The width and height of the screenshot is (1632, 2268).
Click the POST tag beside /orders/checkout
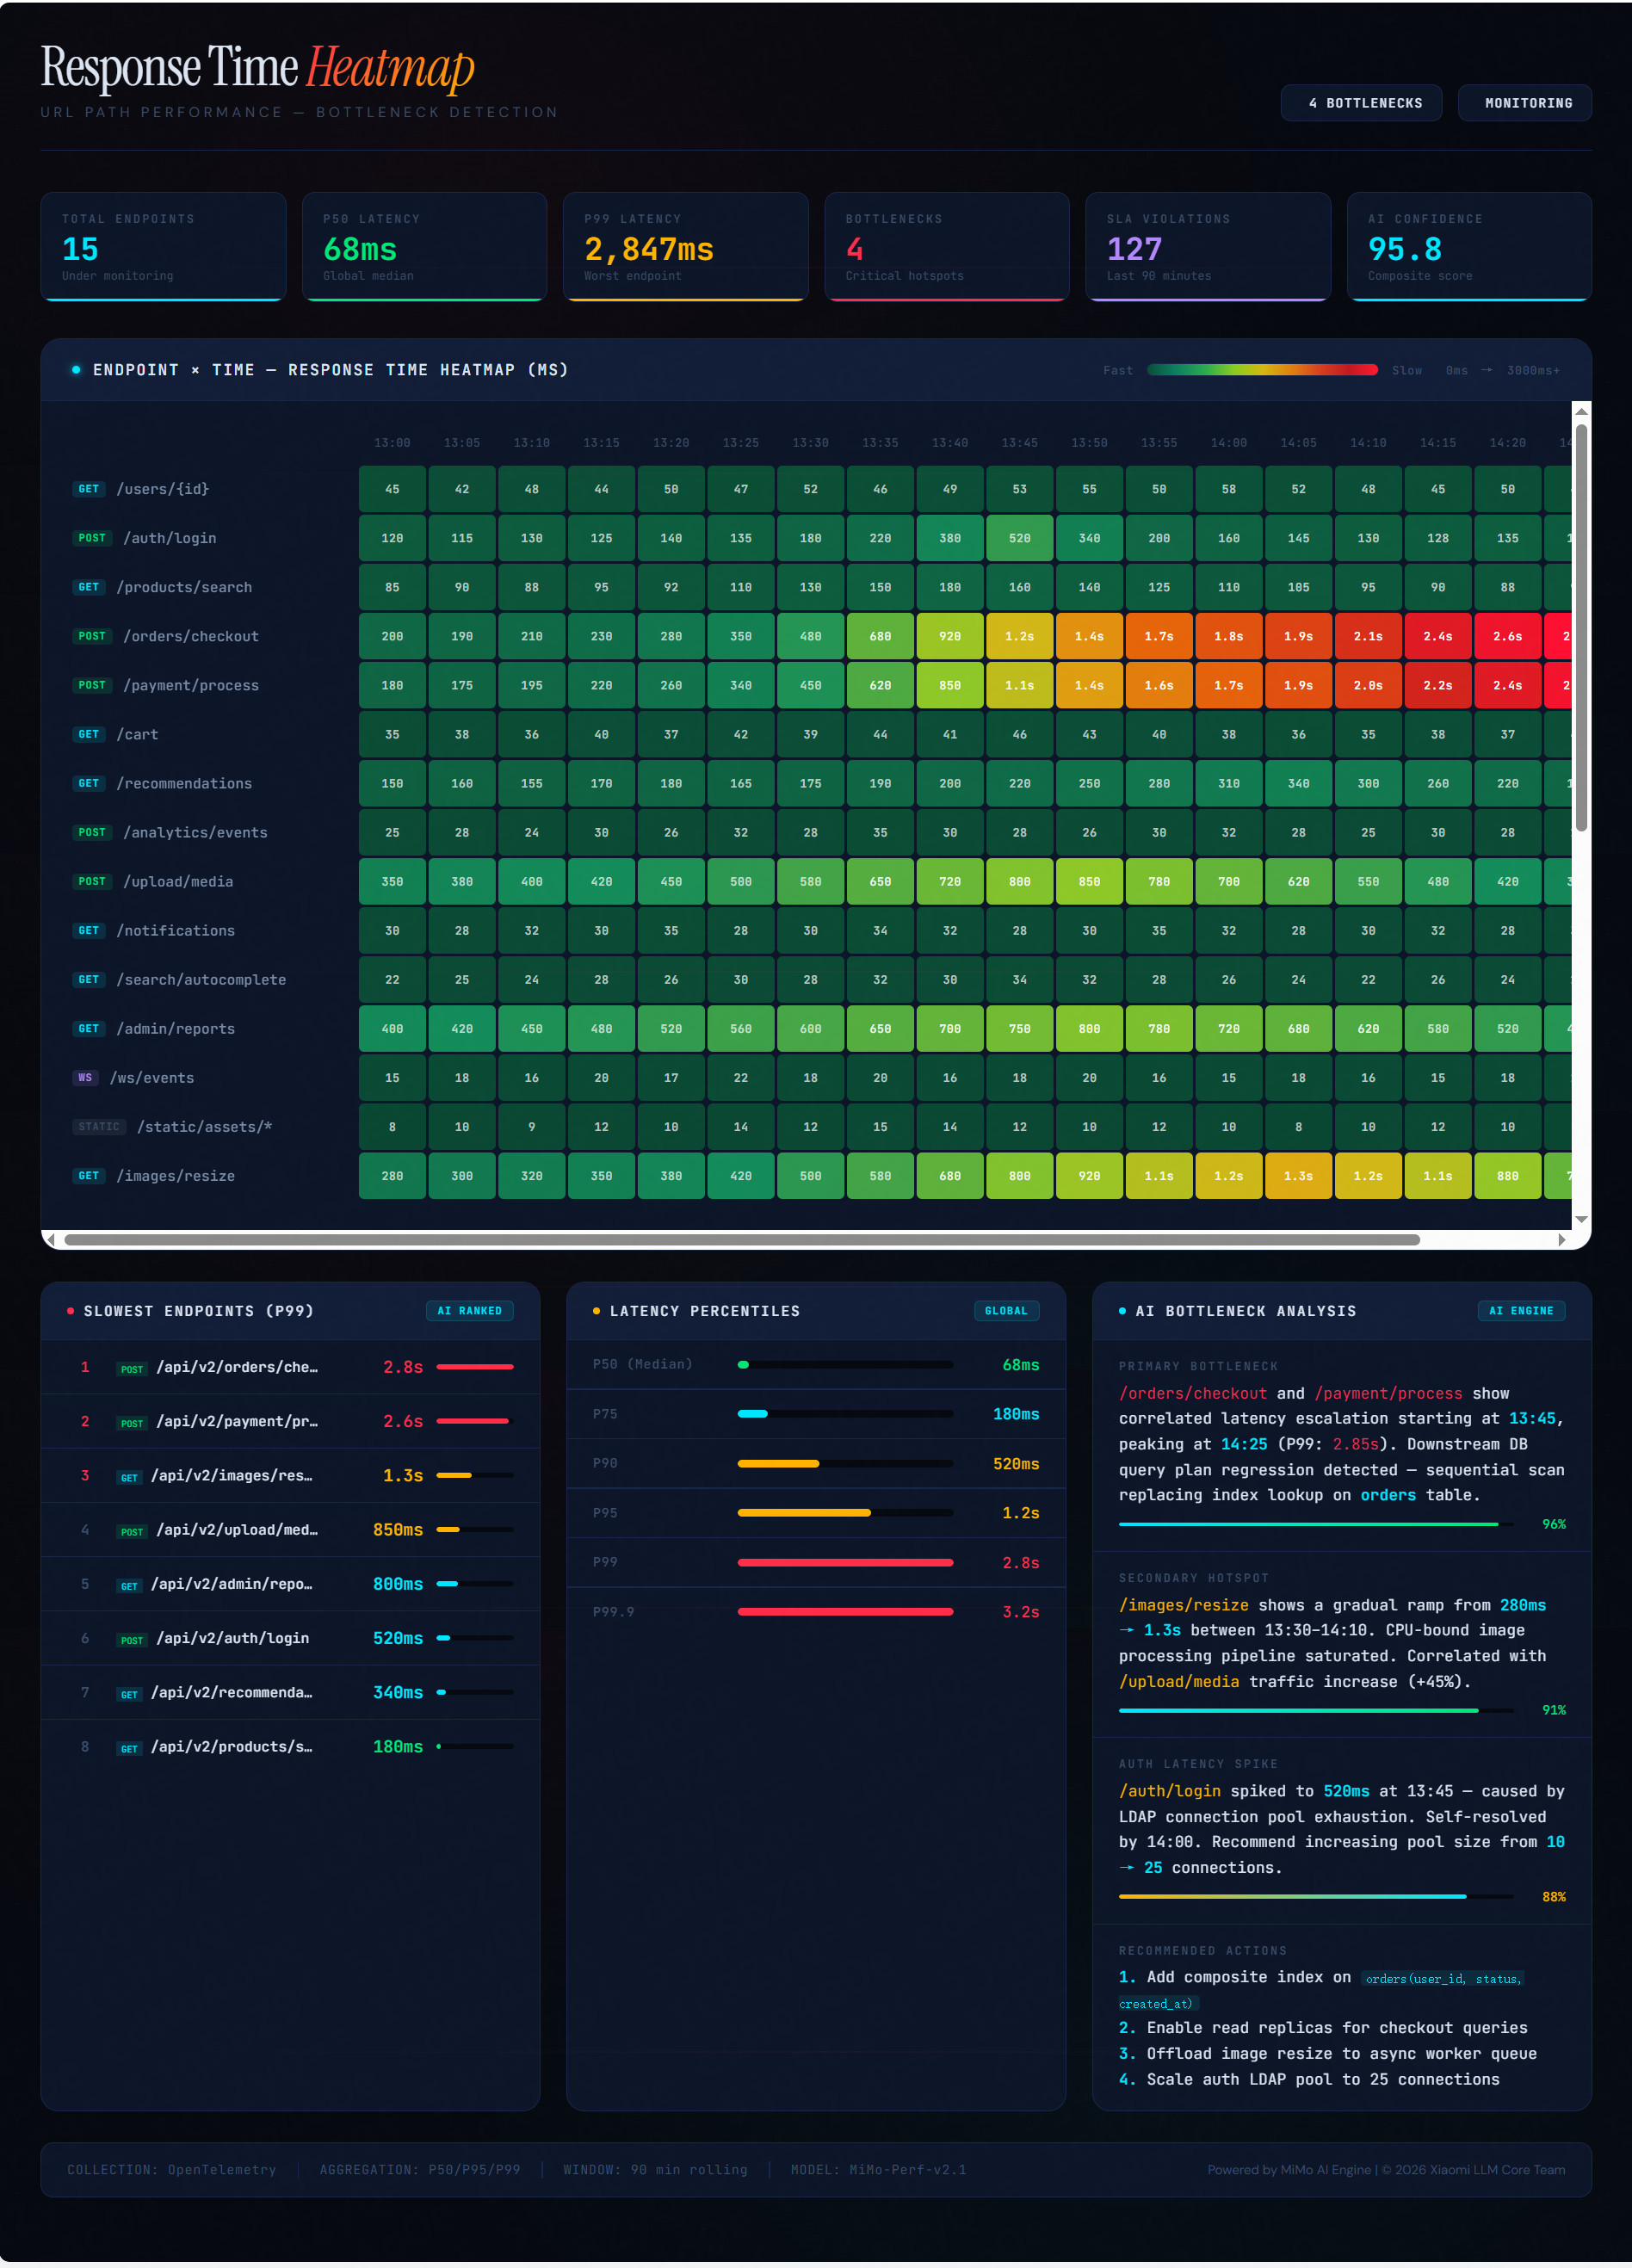click(92, 636)
